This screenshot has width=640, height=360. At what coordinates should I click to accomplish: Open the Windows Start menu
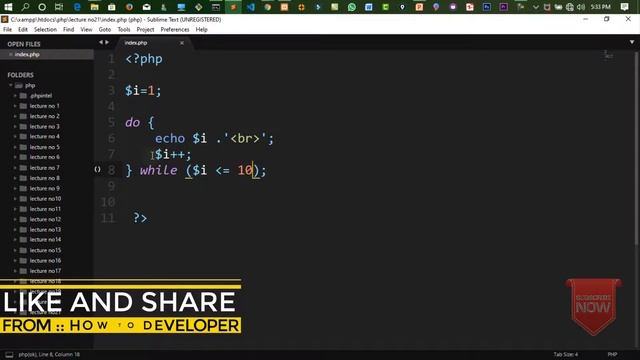[8, 7]
